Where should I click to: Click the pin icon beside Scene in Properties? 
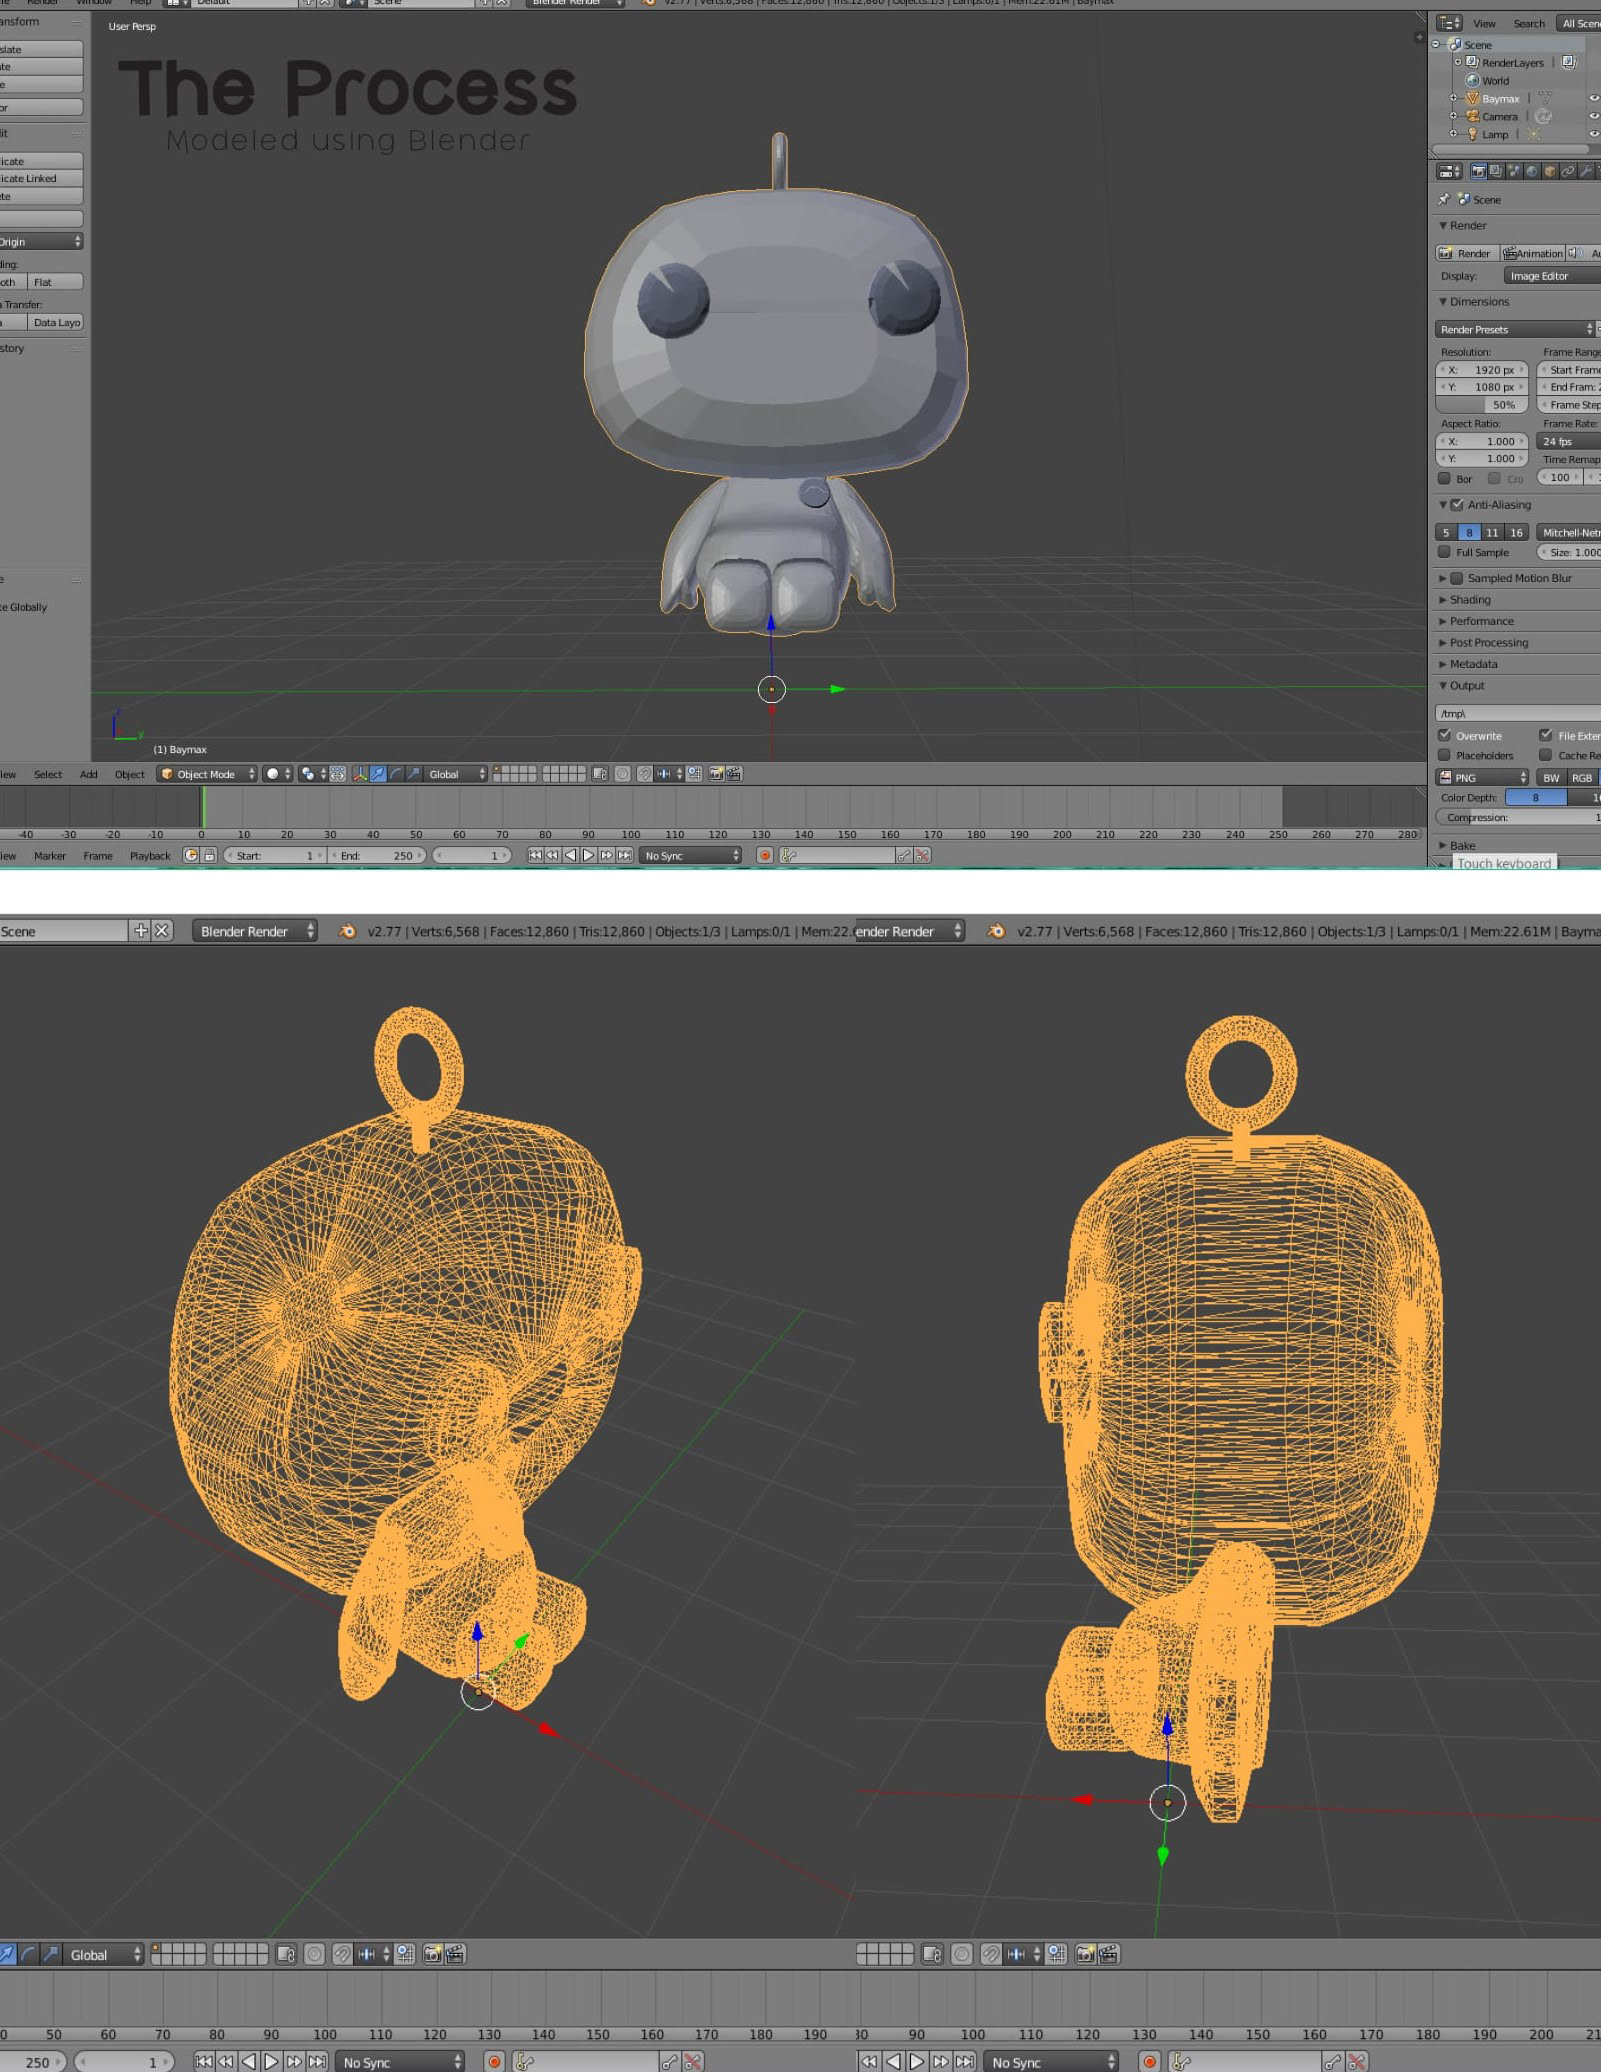pos(1444,199)
